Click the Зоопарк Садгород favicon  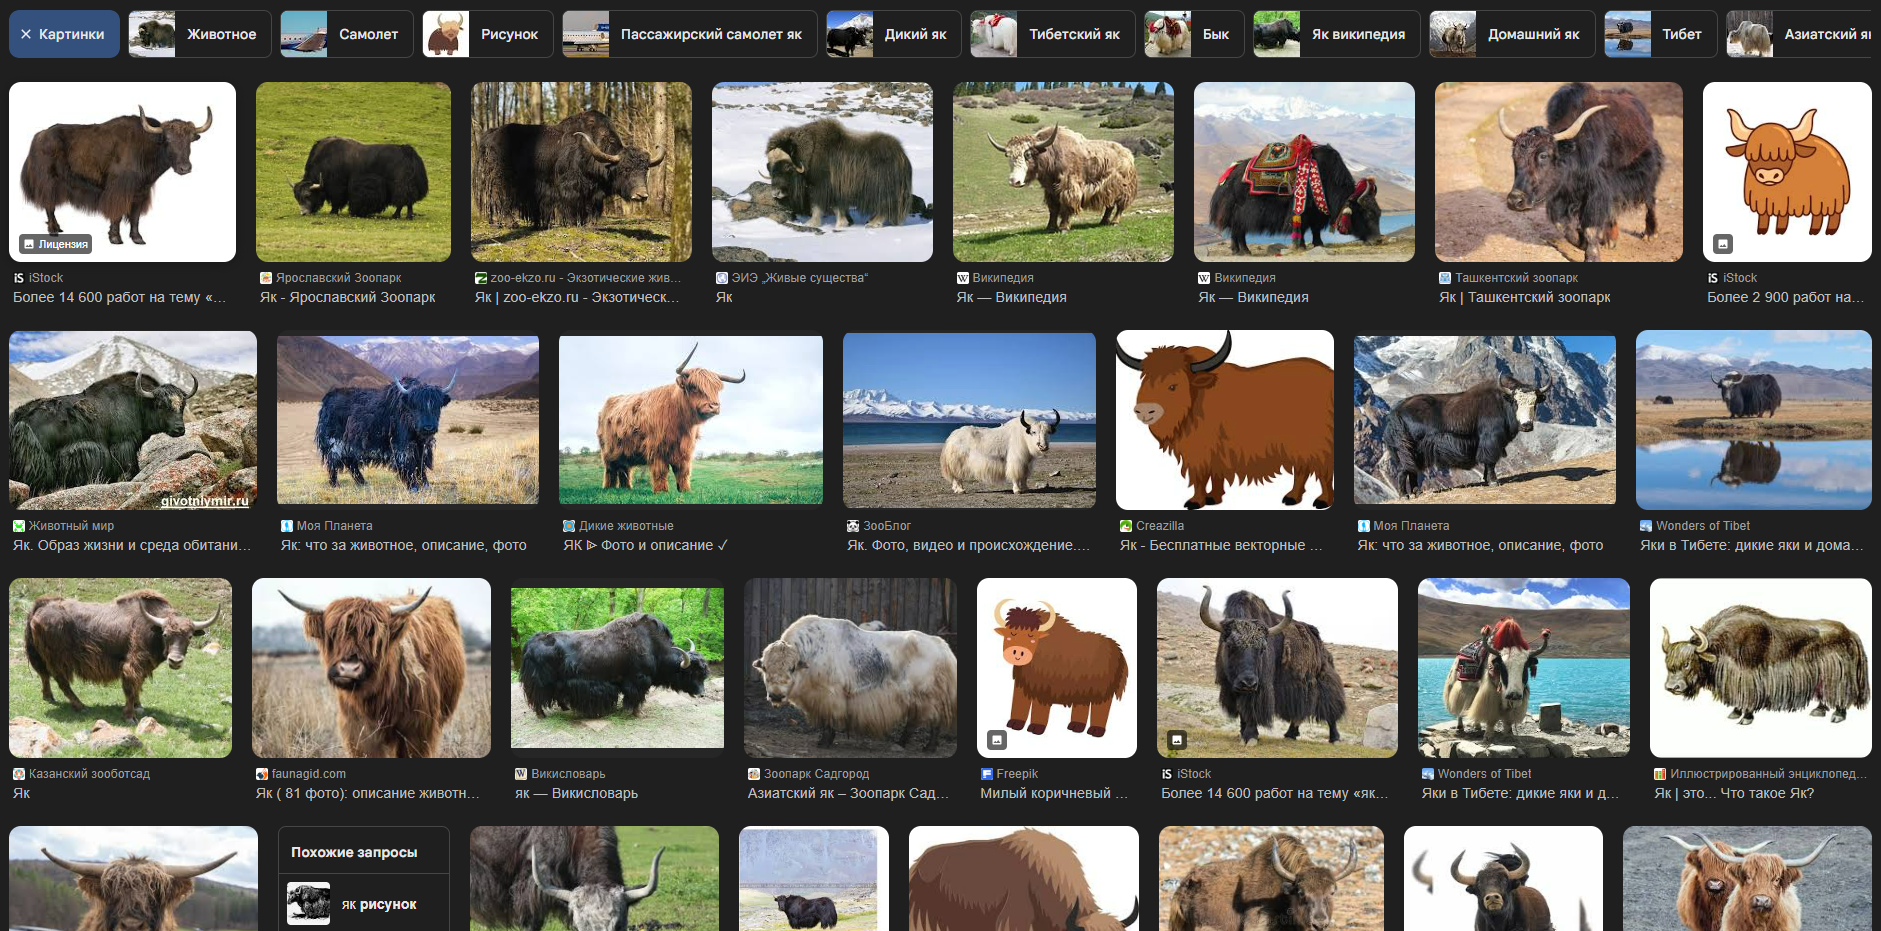754,774
